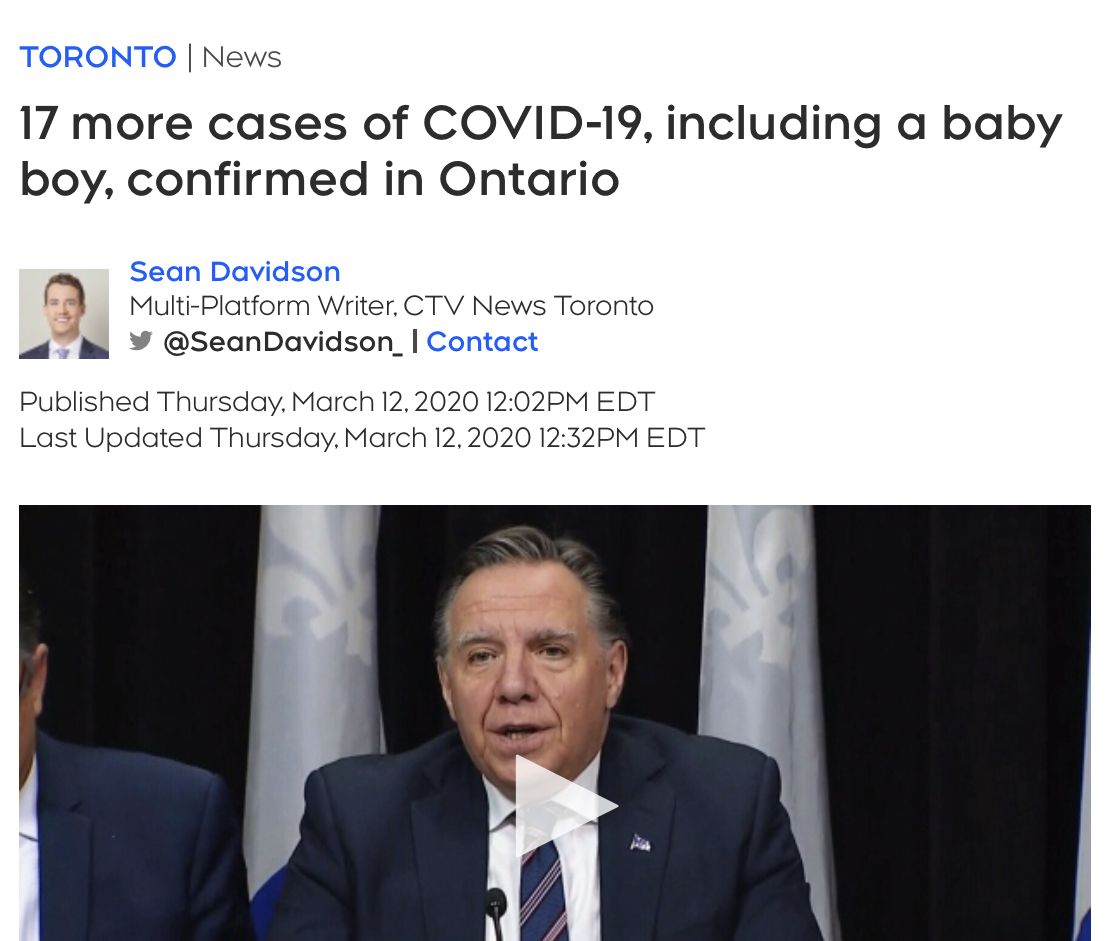Open Sean Davidson's author page link

(235, 271)
